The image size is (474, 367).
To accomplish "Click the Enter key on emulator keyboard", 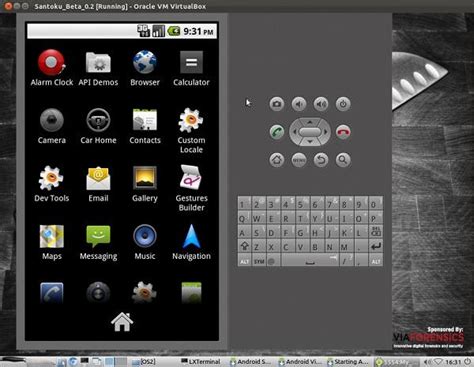I will [x=375, y=247].
